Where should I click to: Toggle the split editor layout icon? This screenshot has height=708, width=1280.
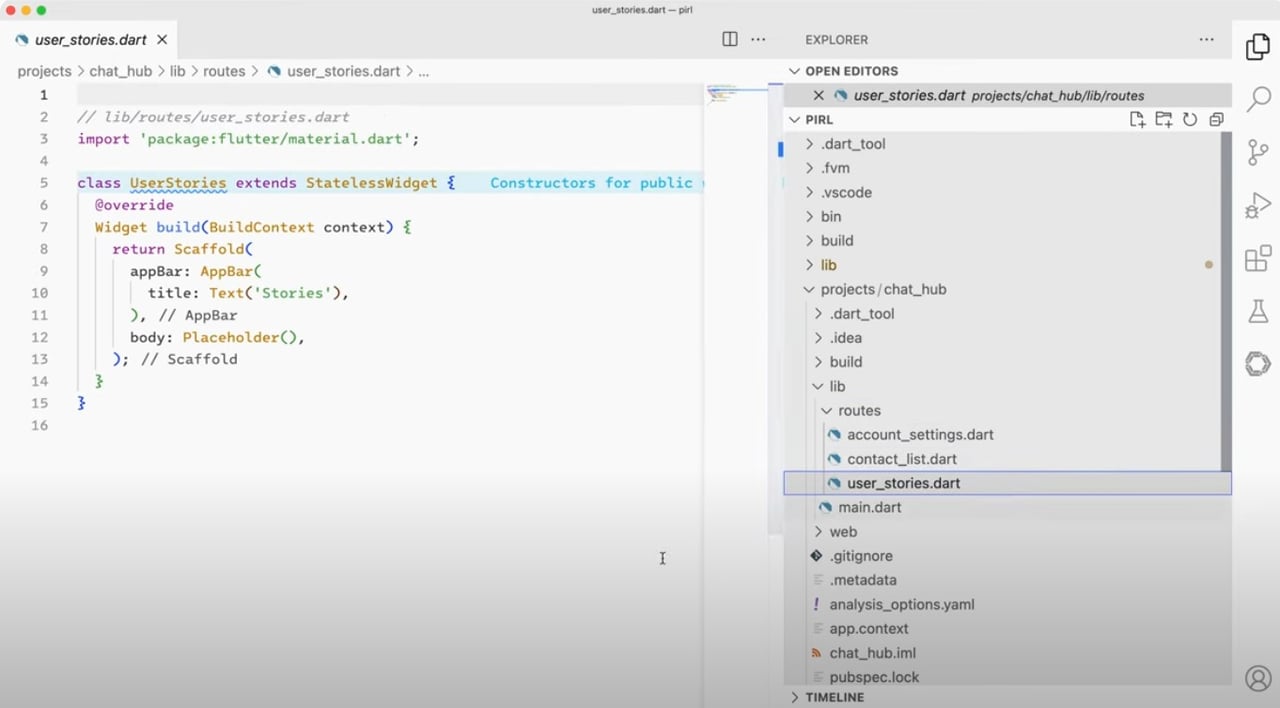729,39
